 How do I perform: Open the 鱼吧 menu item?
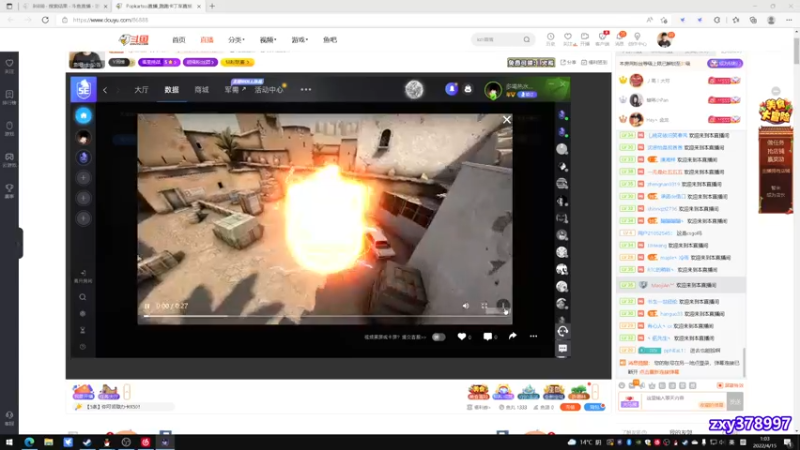[330, 40]
